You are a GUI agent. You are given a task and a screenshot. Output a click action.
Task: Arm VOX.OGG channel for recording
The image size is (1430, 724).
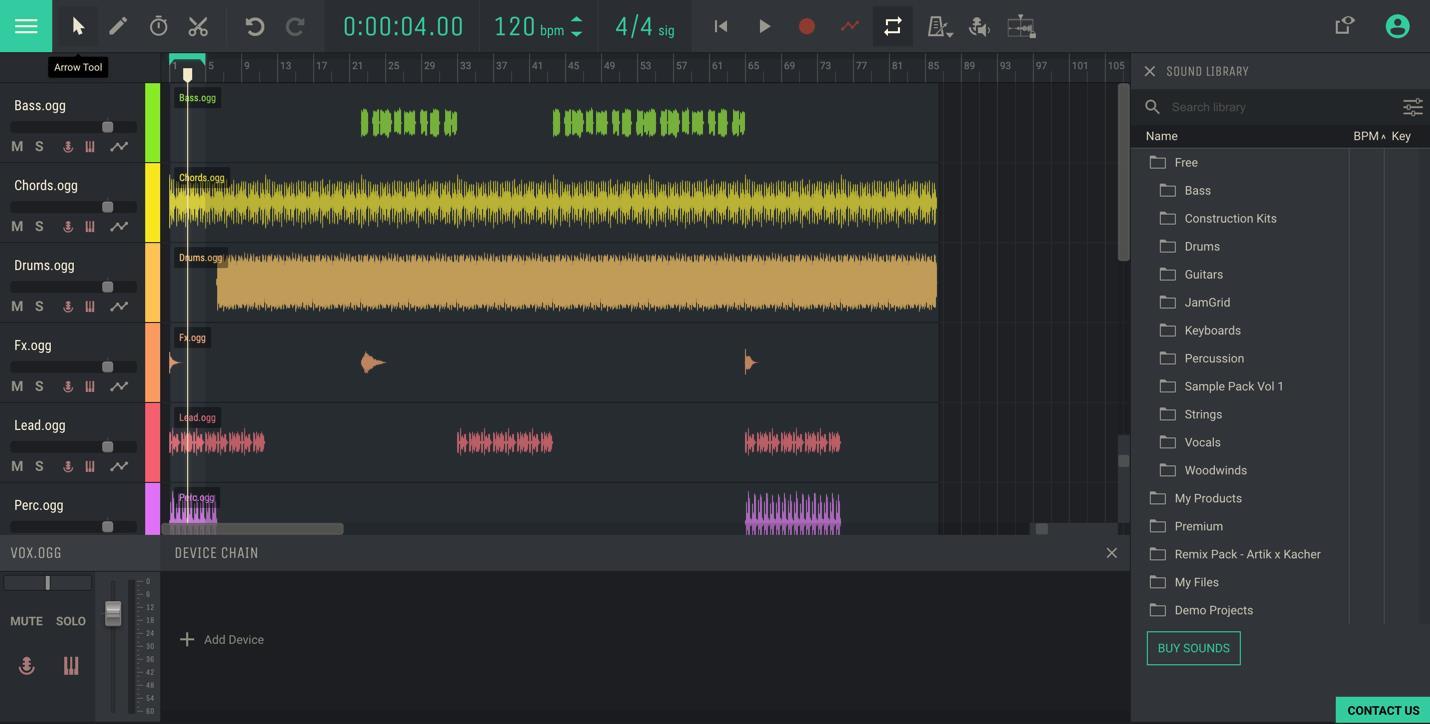(27, 666)
